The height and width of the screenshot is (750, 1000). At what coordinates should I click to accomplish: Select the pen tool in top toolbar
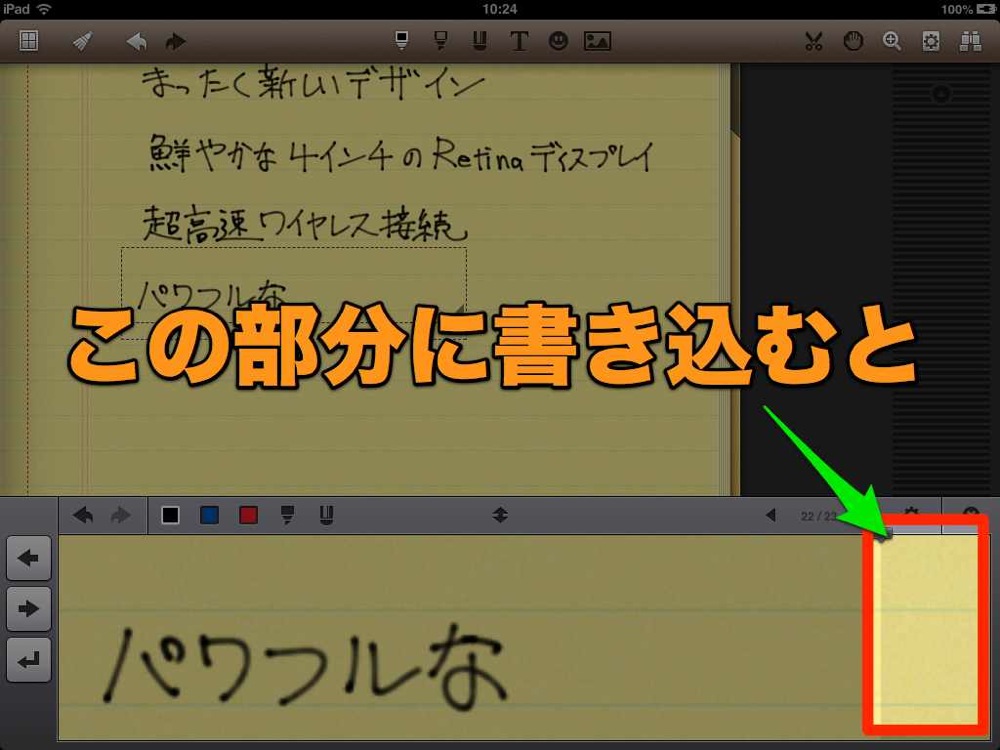402,41
